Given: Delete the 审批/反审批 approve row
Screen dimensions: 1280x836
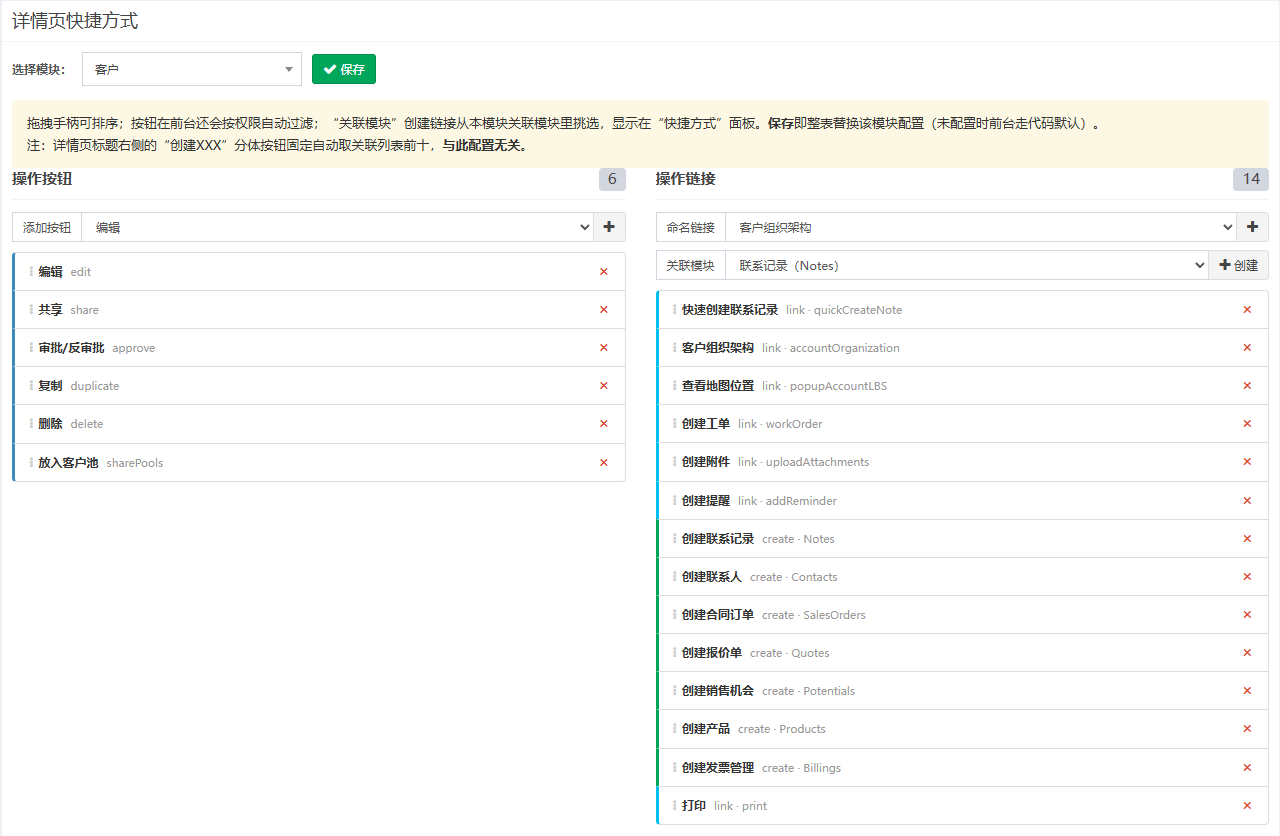Looking at the screenshot, I should [603, 348].
